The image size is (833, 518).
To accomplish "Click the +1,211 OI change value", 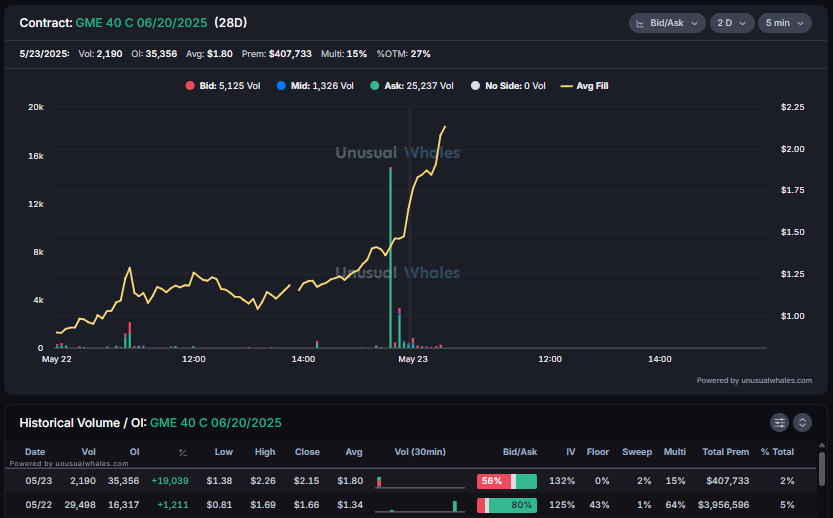I will tap(173, 505).
